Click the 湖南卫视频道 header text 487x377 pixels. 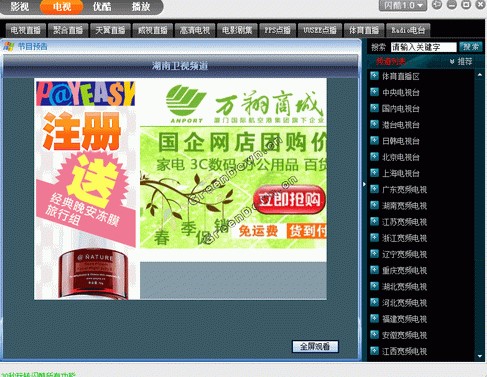180,66
